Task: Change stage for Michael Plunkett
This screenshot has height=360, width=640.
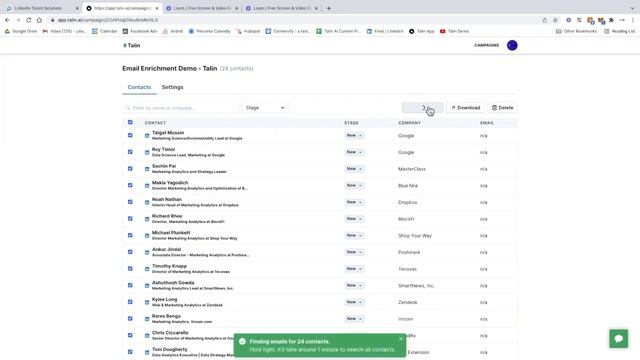Action: pos(354,236)
